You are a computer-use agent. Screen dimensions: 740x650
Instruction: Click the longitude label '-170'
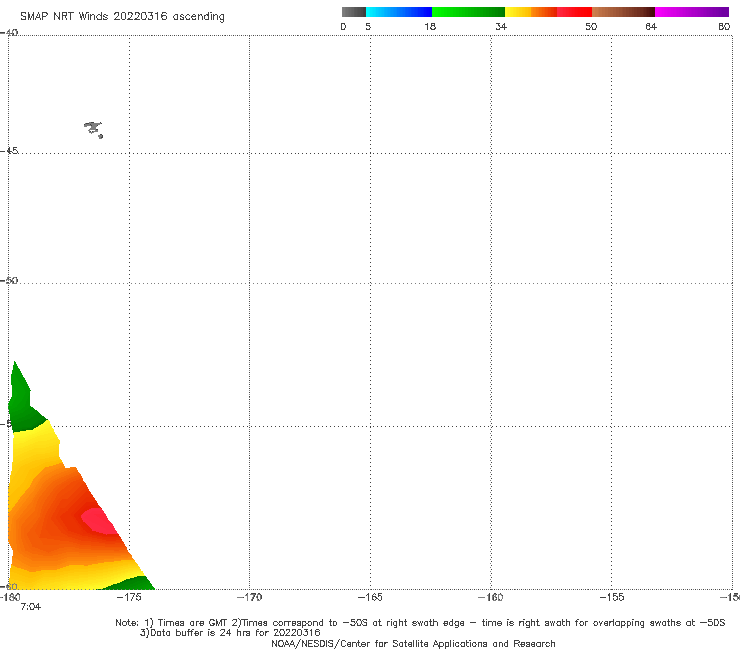[250, 597]
